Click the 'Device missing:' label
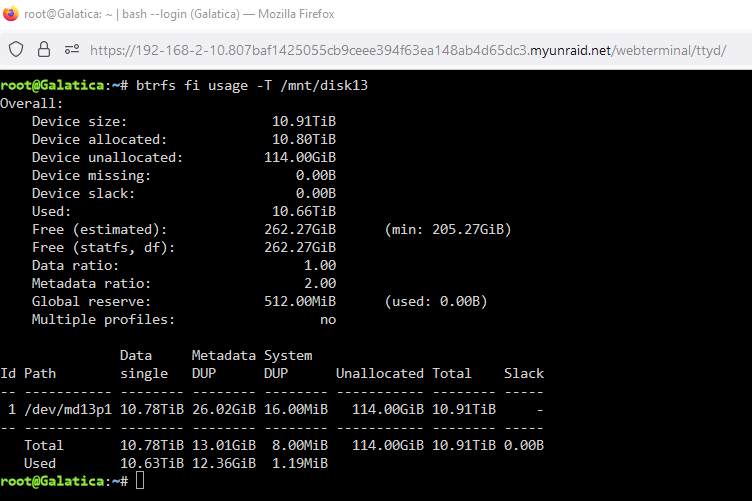752x501 pixels. (x=91, y=175)
